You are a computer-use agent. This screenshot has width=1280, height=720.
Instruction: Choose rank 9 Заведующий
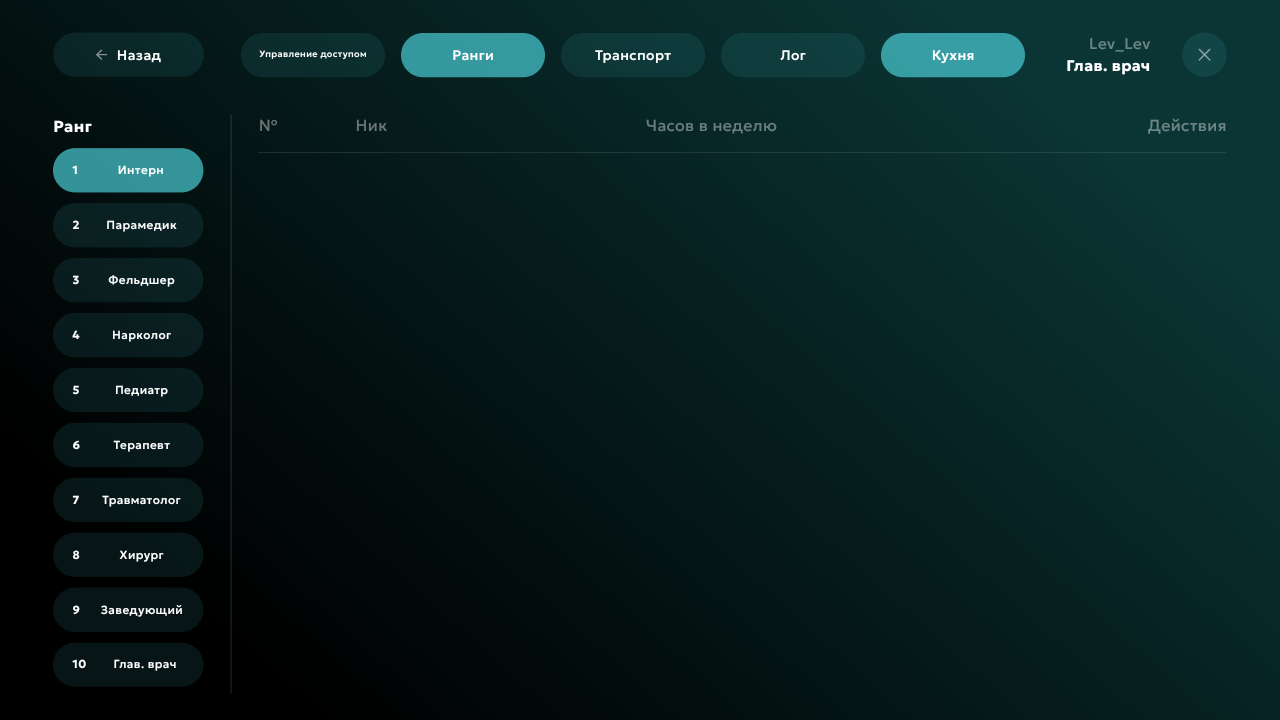coord(128,610)
